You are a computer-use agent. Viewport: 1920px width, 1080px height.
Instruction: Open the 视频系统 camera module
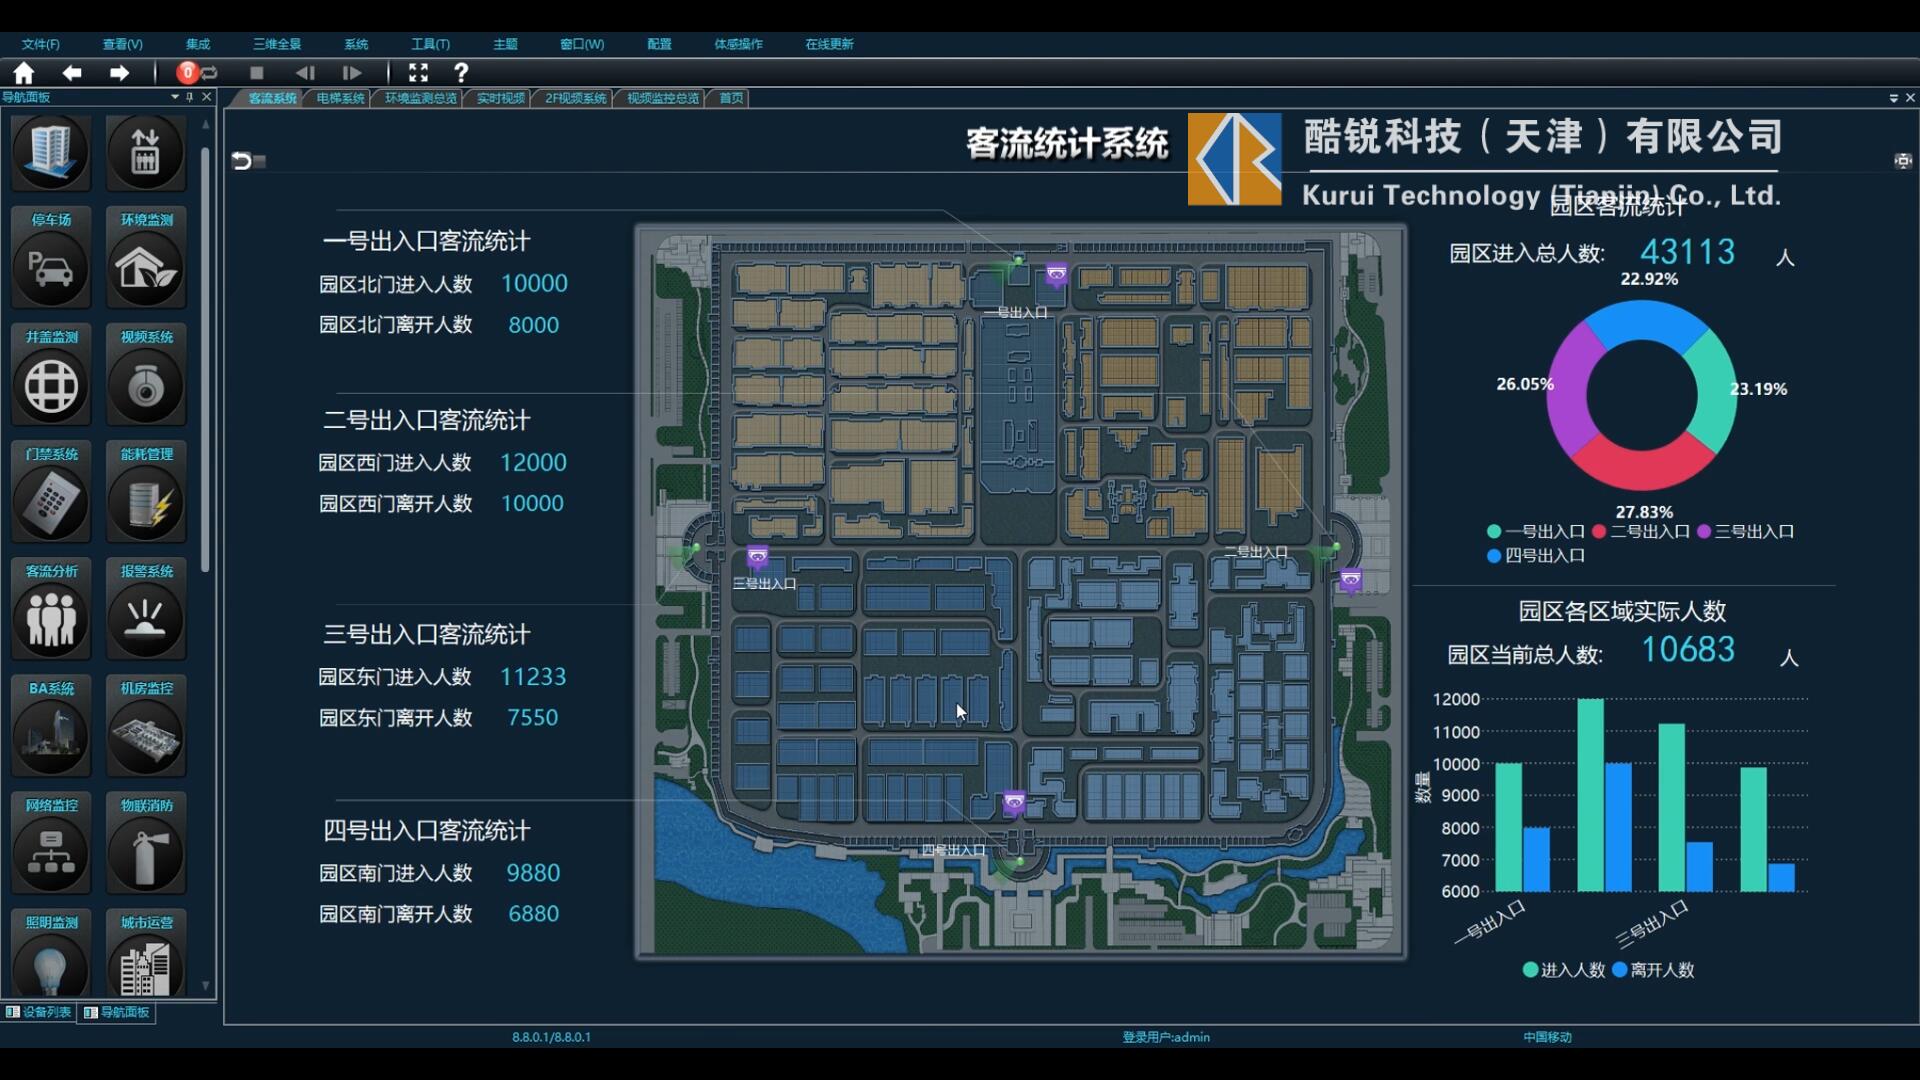pos(146,386)
